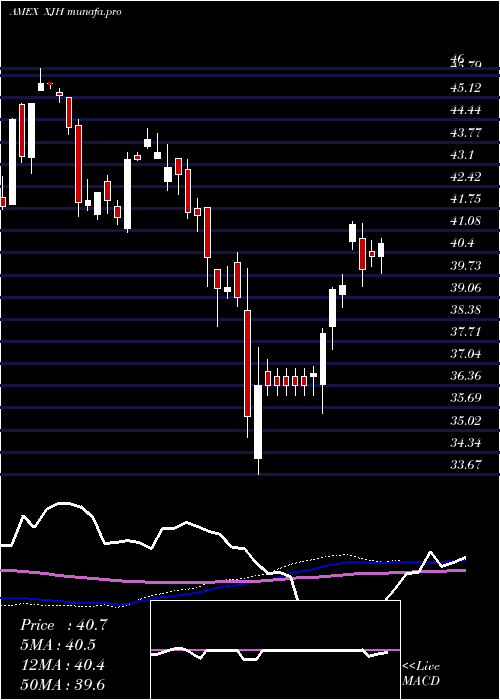Click the 35.69 price axis label
Viewport: 500px width, 700px height.
pyautogui.click(x=466, y=398)
